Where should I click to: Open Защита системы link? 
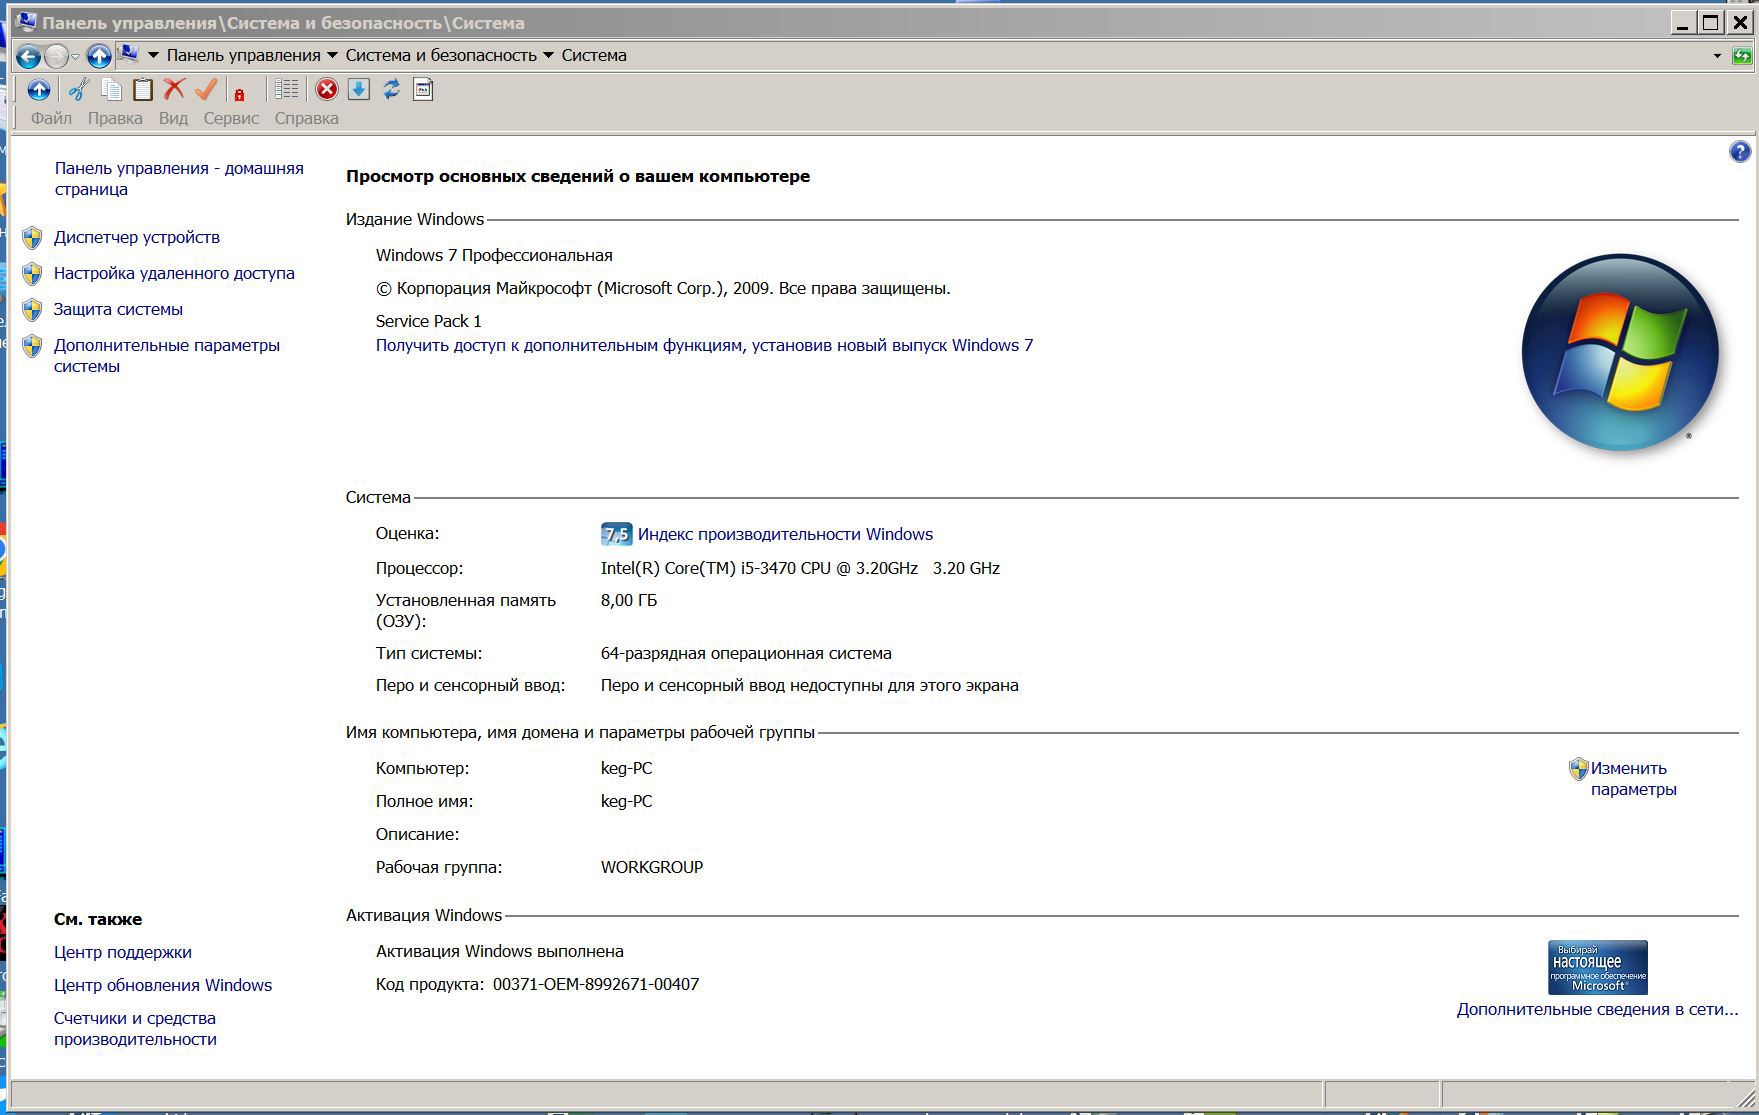[x=118, y=309]
